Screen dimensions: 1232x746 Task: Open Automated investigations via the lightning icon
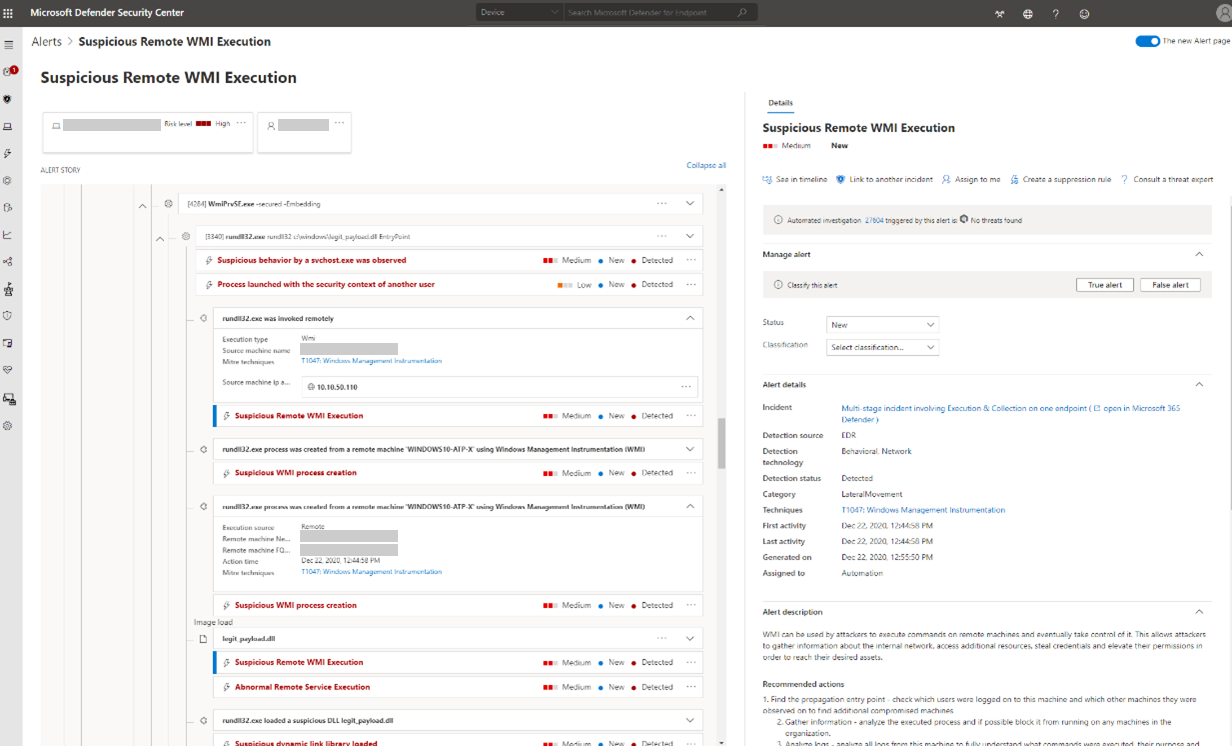pyautogui.click(x=8, y=152)
